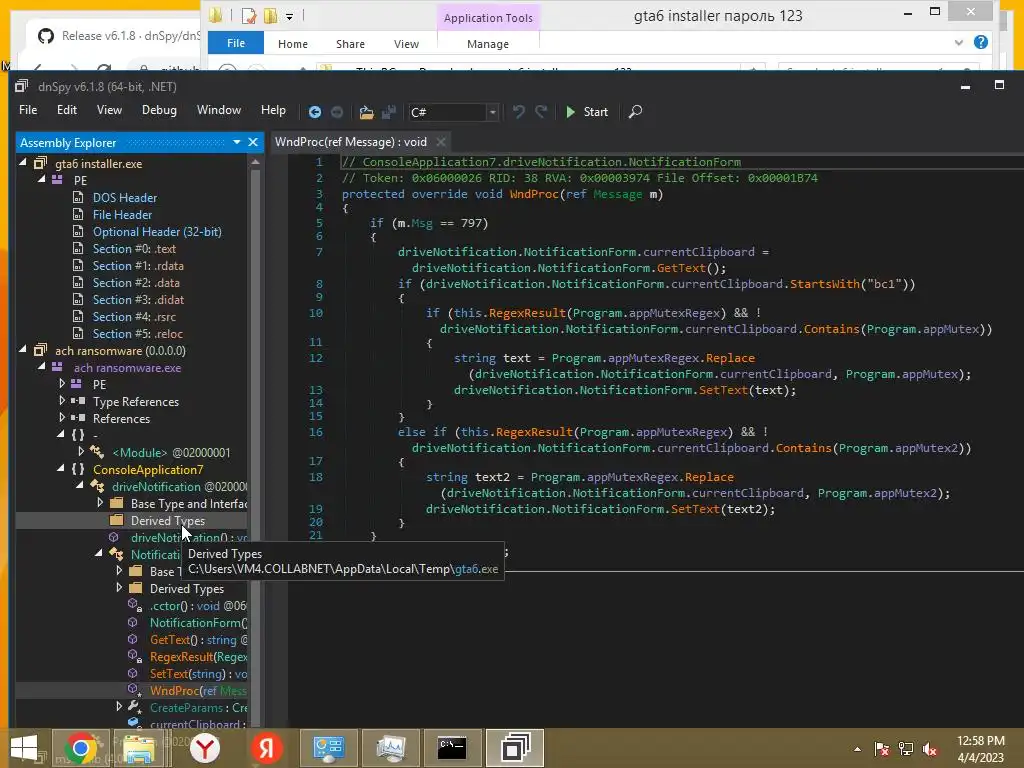Collapse the driveNotification class node
The height and width of the screenshot is (768, 1024).
(x=80, y=485)
